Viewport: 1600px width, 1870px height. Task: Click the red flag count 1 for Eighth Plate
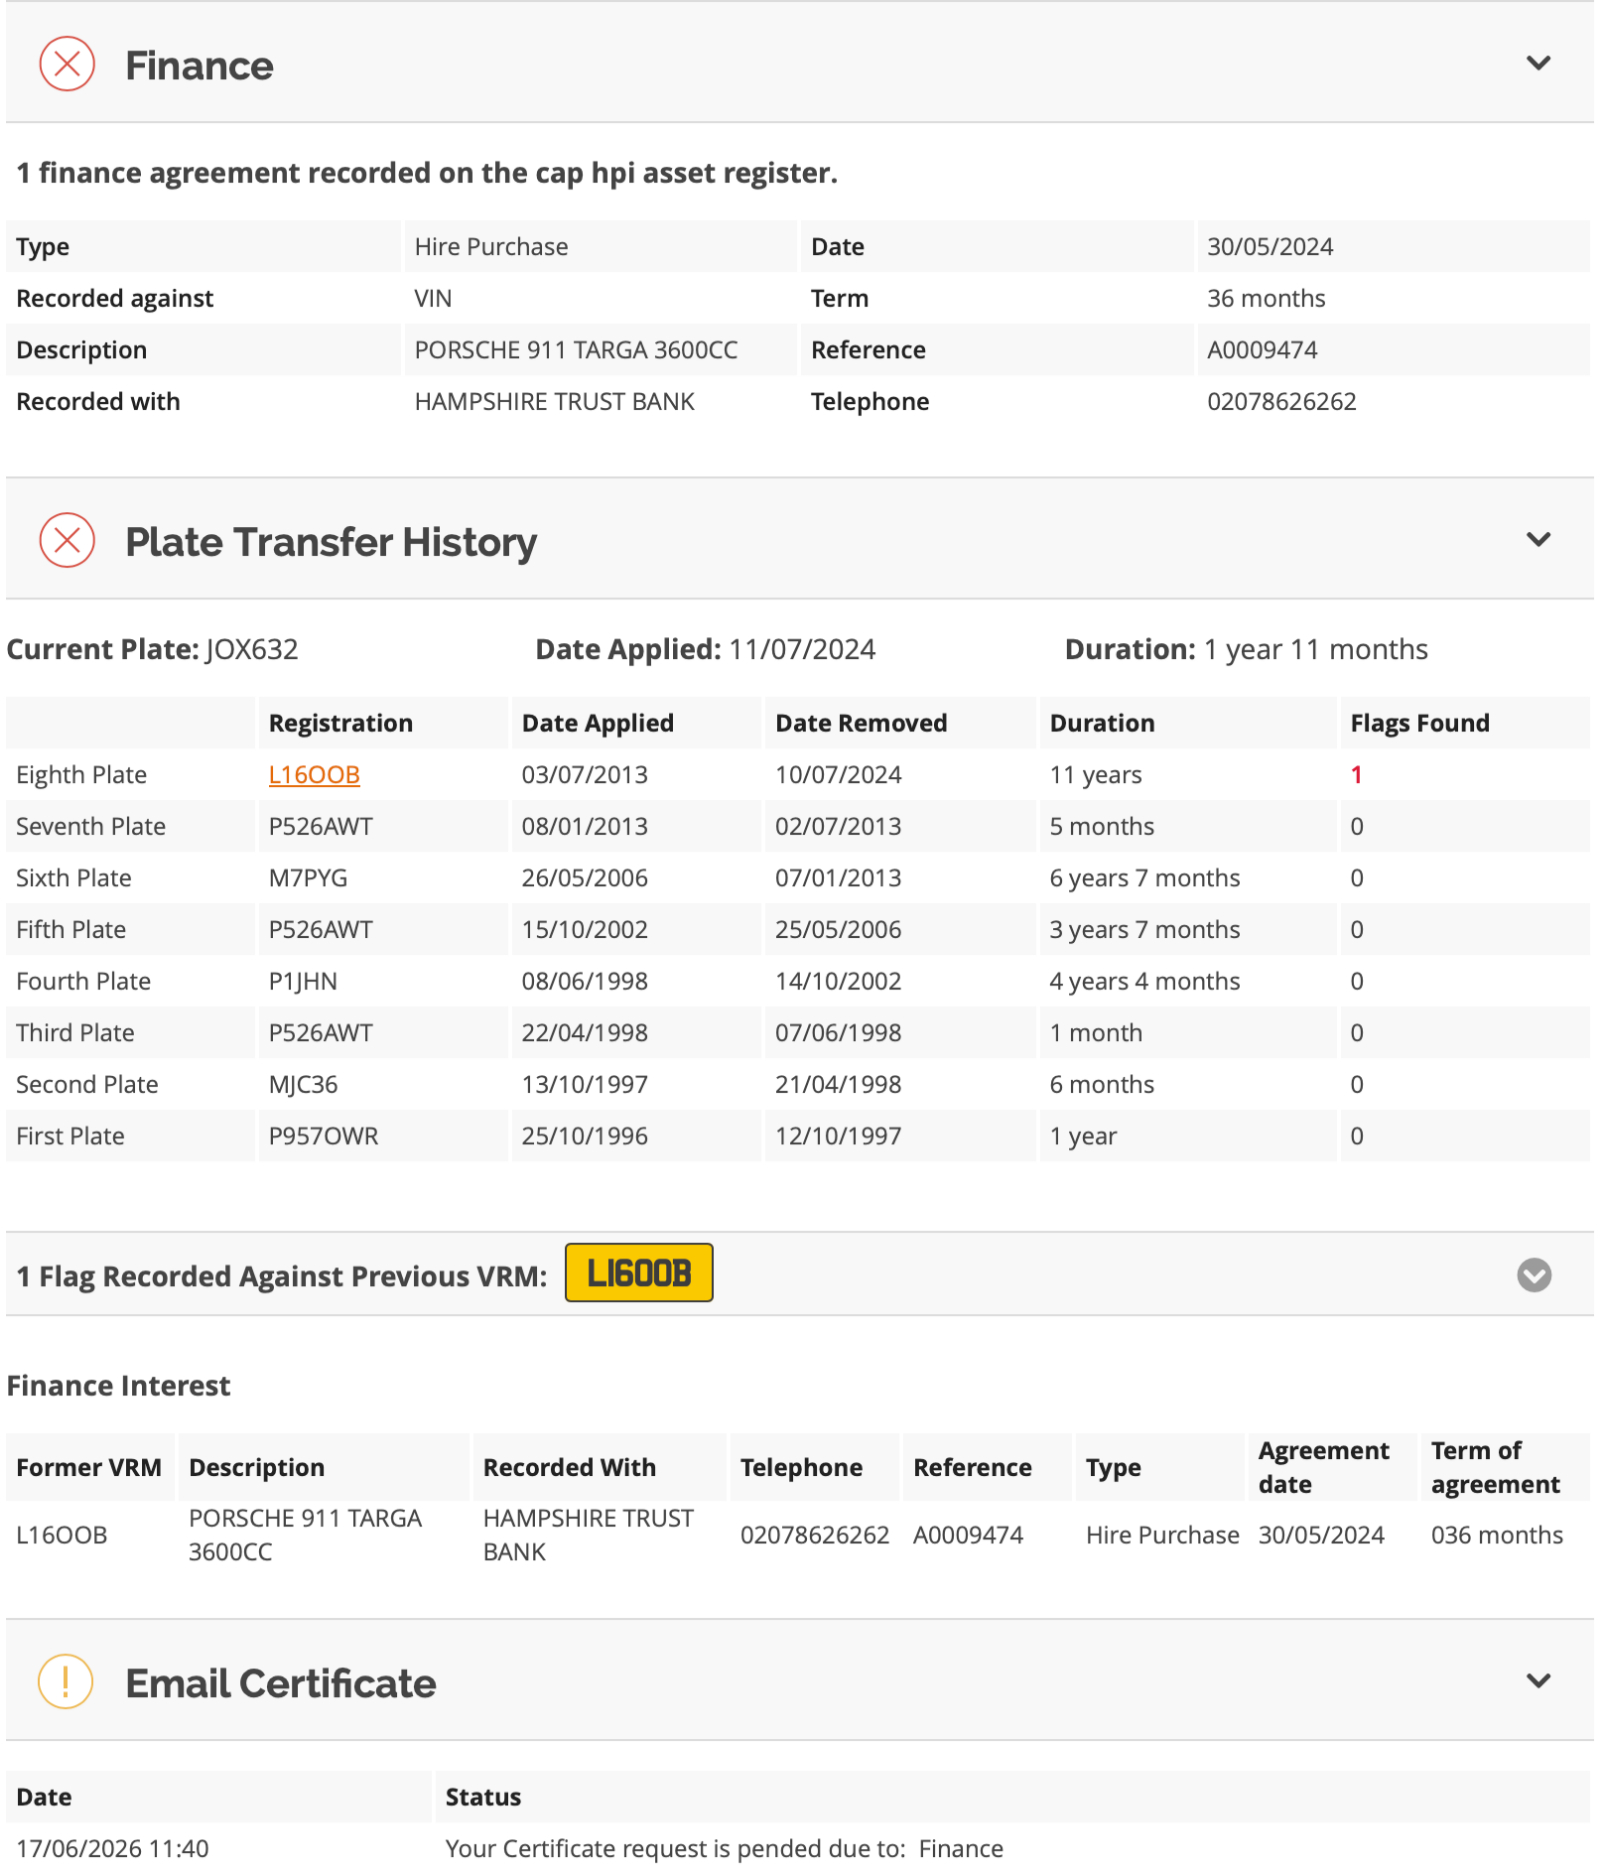pos(1355,774)
